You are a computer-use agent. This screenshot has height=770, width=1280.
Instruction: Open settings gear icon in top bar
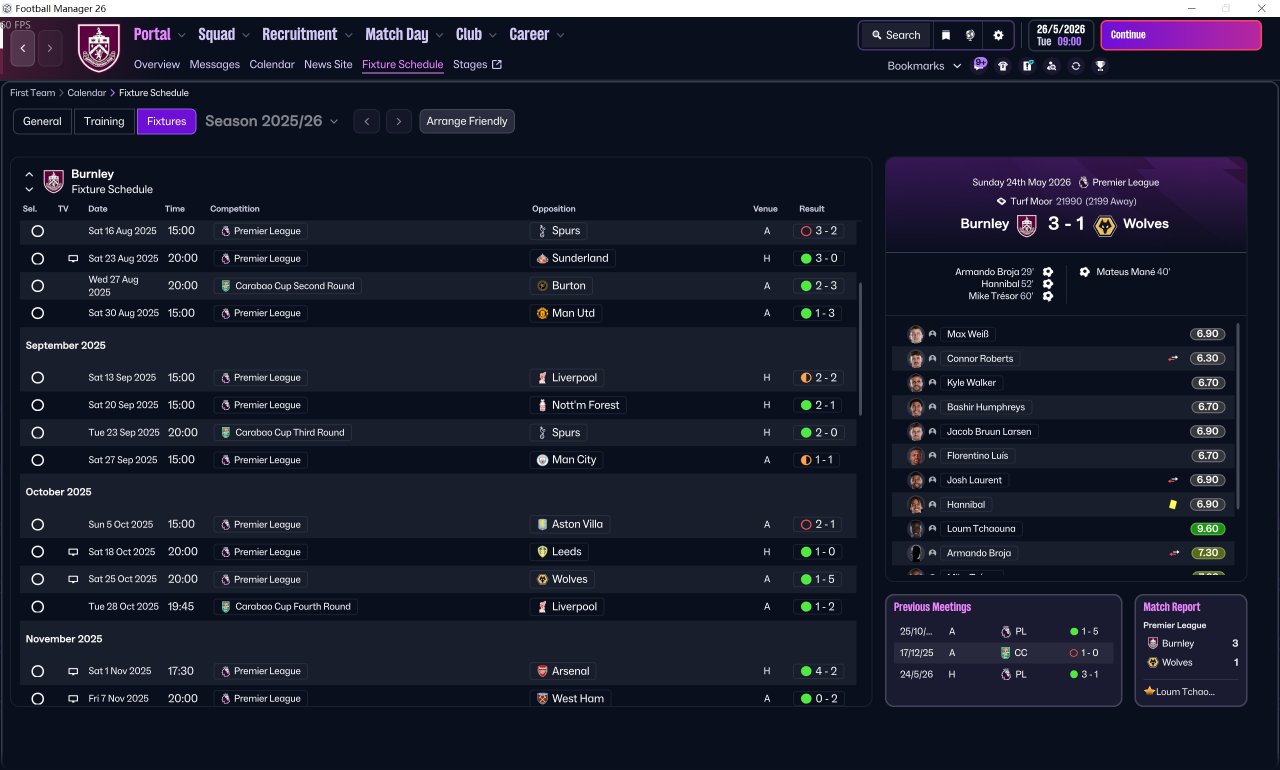click(998, 35)
